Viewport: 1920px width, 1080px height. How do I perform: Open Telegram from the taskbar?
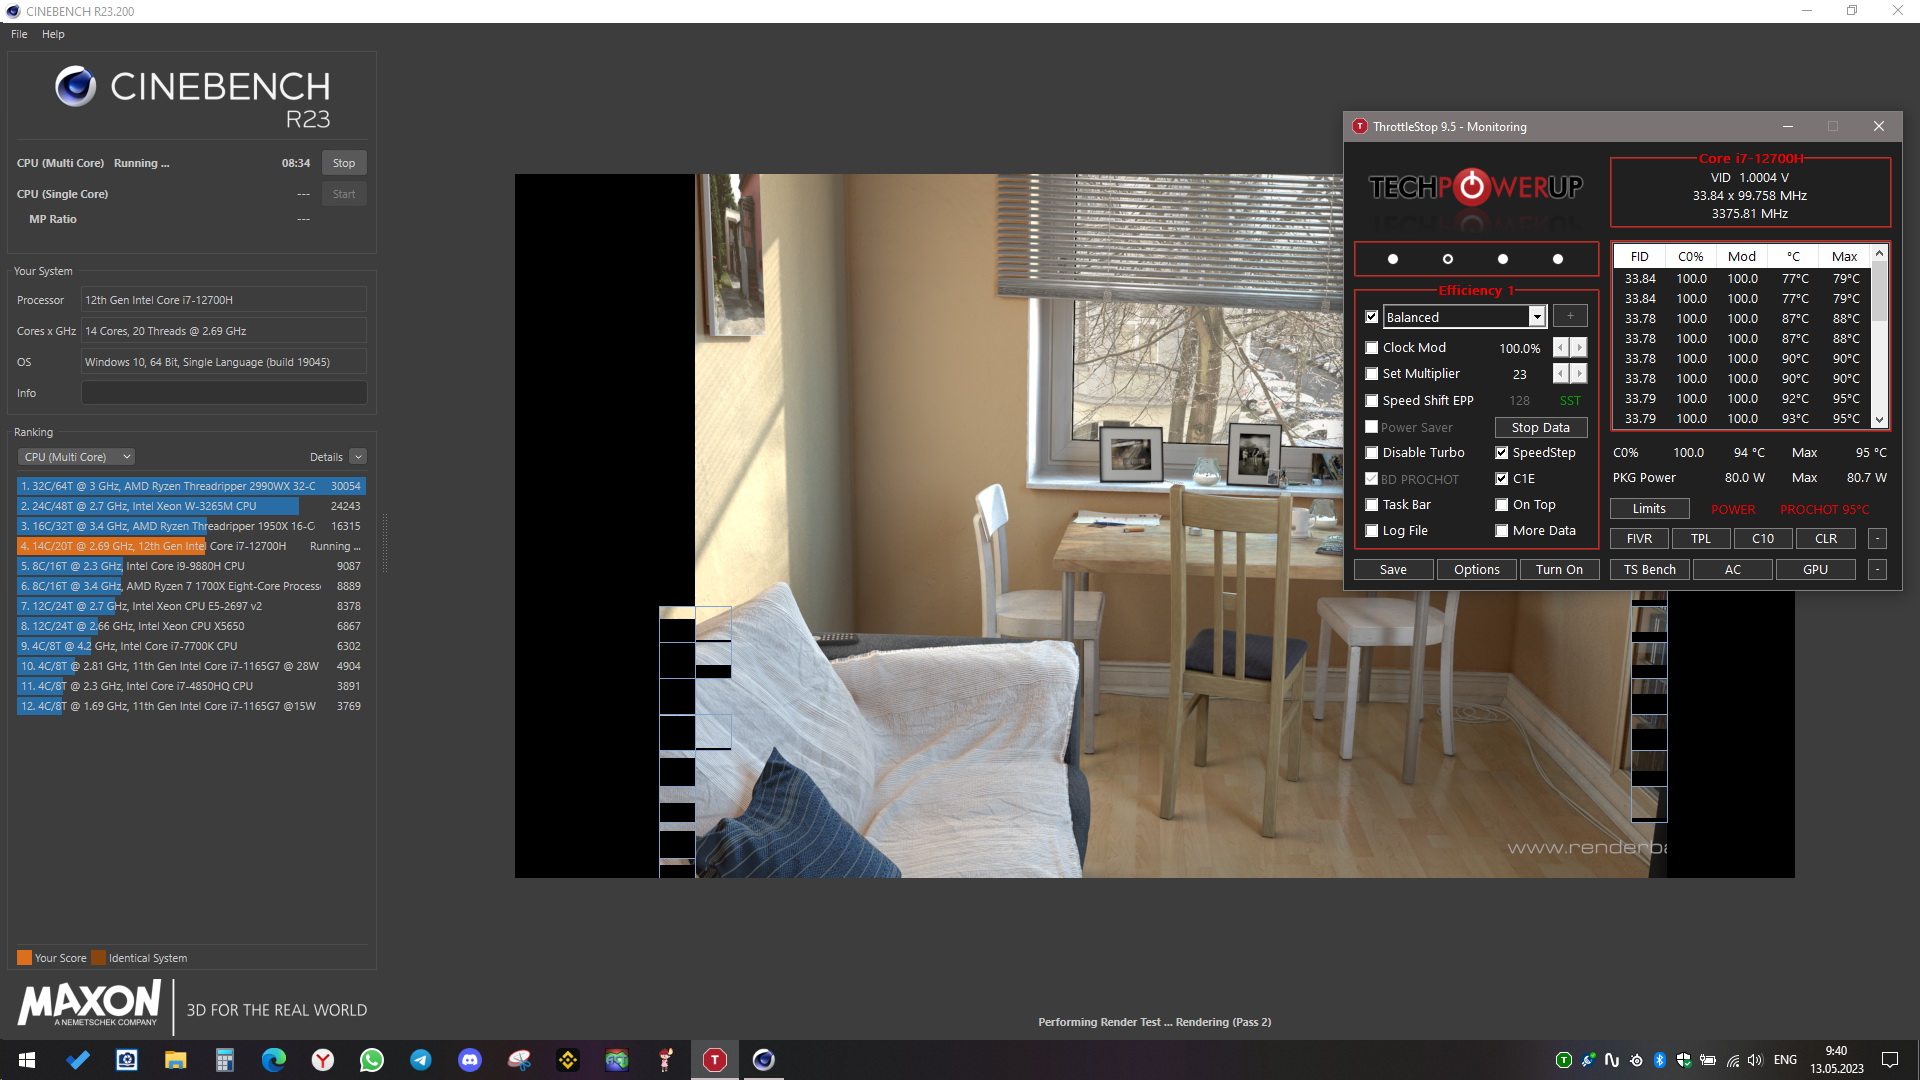coord(420,1060)
